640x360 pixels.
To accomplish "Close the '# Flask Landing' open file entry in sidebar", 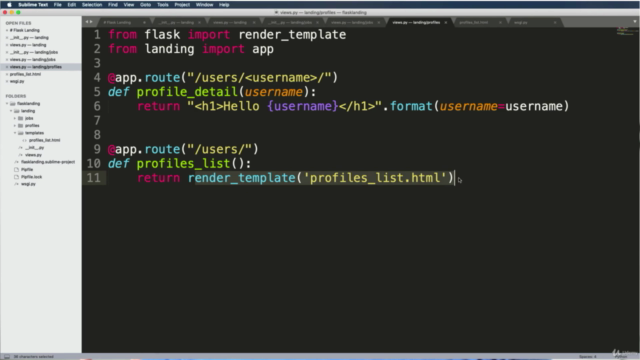I will pos(7,30).
